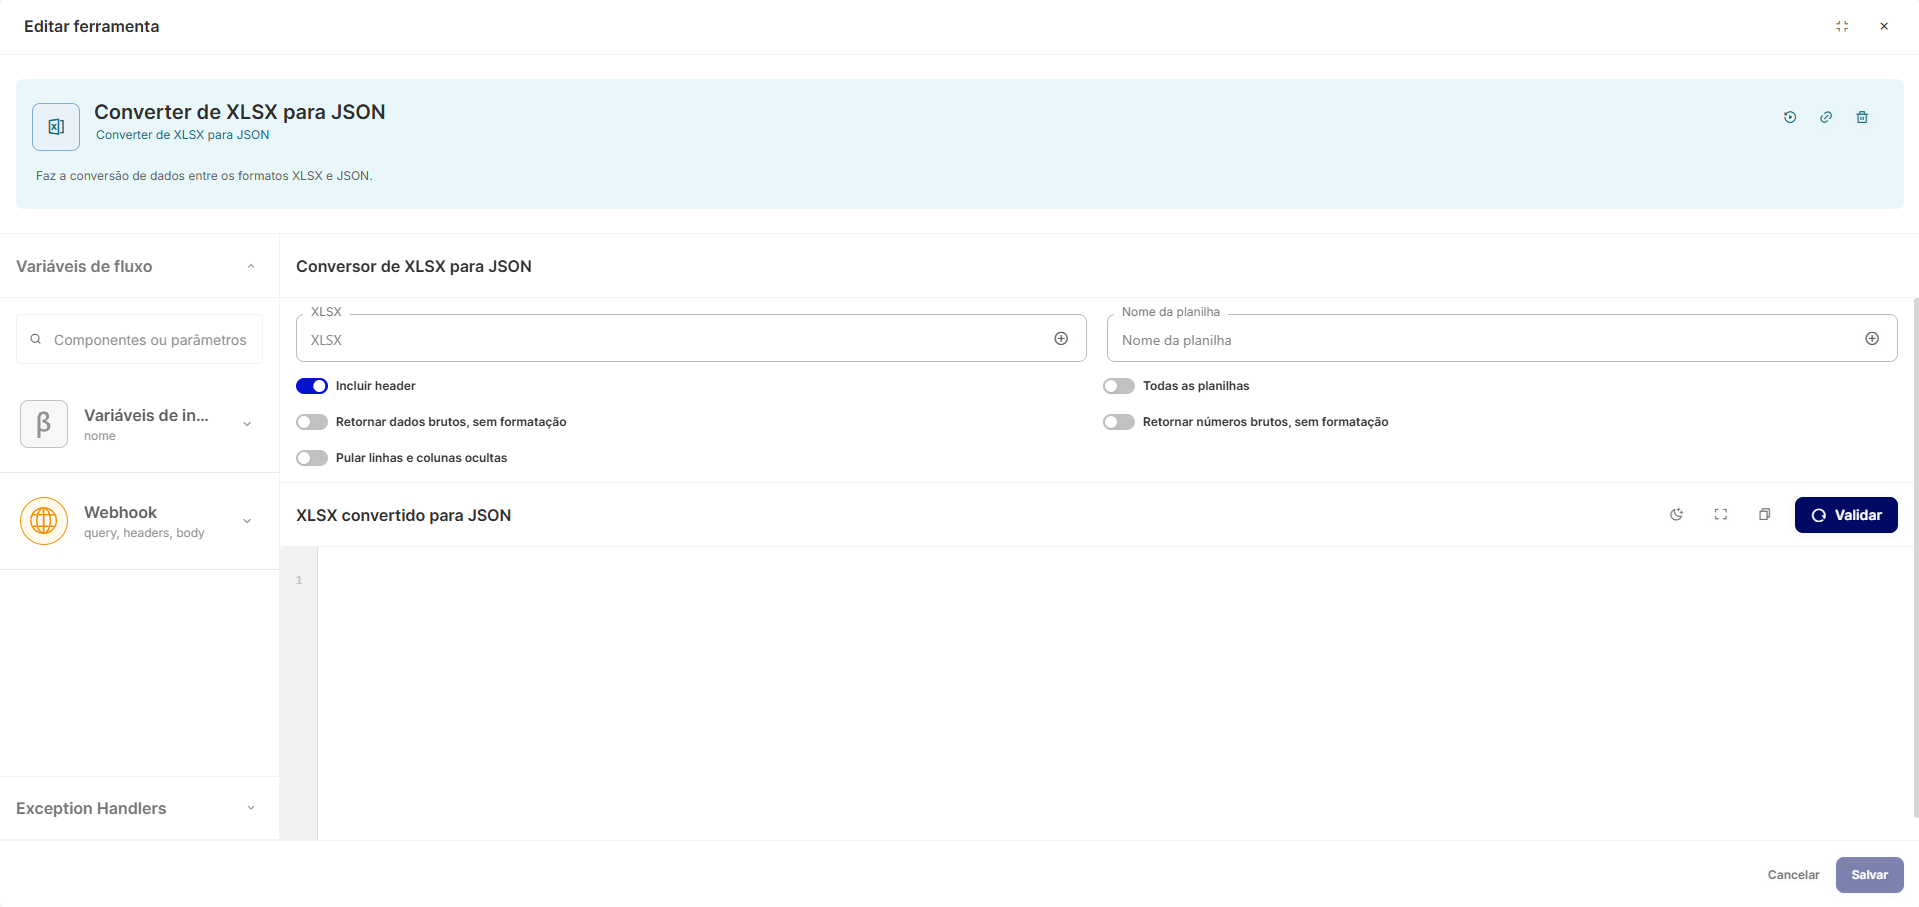
Task: Copy the converted JSON output
Action: coord(1765,515)
